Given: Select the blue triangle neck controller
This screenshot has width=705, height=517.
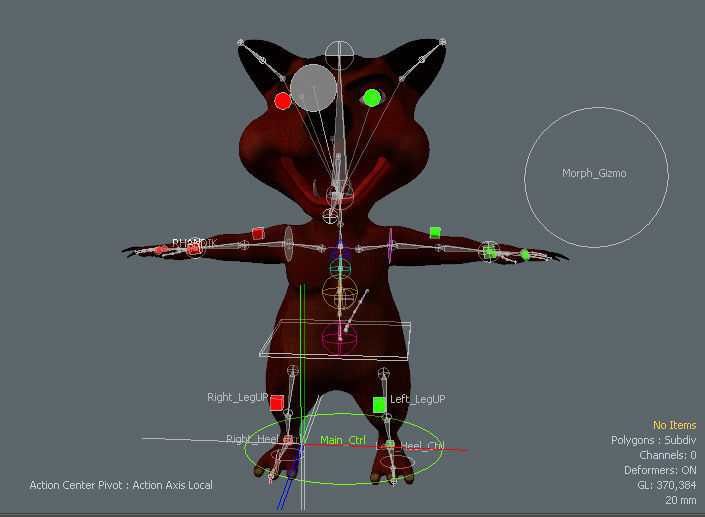Looking at the screenshot, I should (340, 249).
